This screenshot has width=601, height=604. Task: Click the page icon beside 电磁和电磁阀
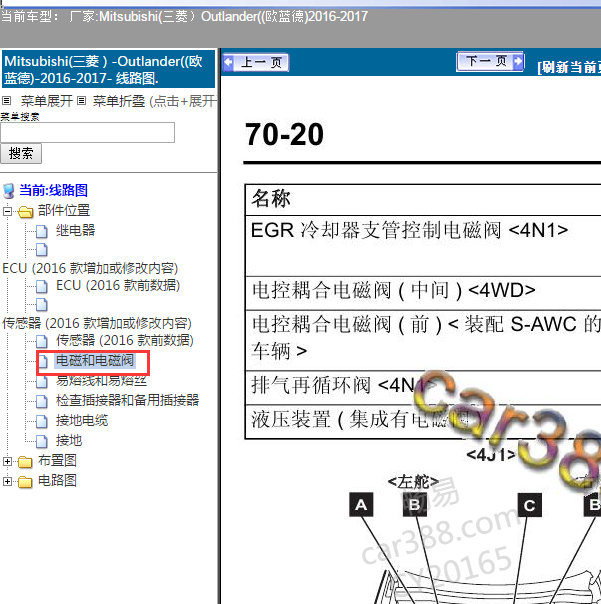coord(42,361)
